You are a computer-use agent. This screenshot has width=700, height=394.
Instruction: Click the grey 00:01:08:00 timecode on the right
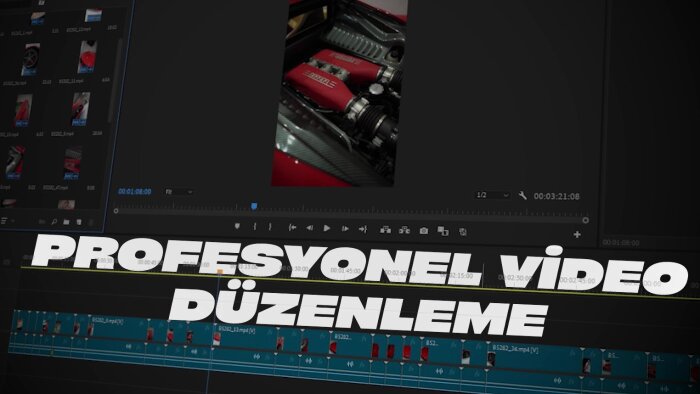(x=621, y=242)
